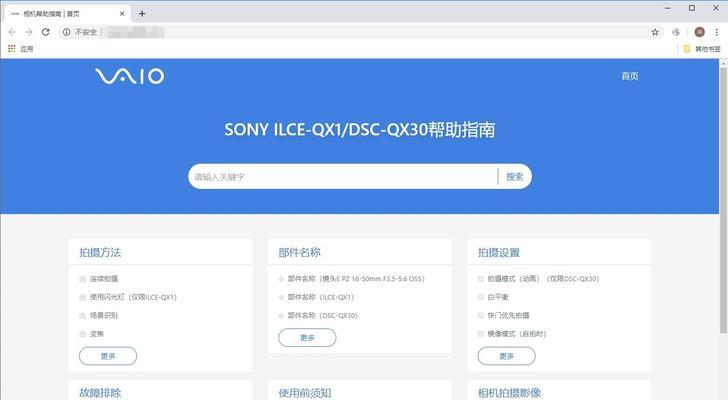The height and width of the screenshot is (400, 728).
Task: Open the 连续拍摄 article
Action: 104,279
